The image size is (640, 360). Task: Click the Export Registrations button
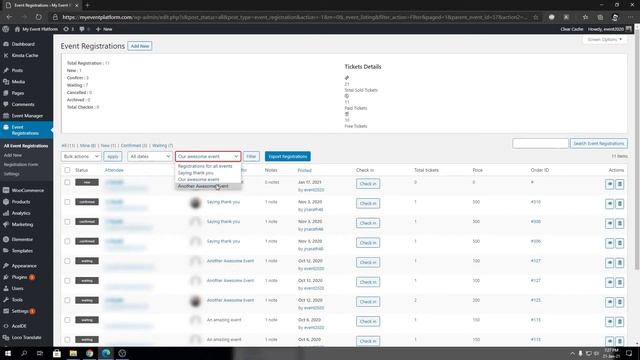(288, 156)
